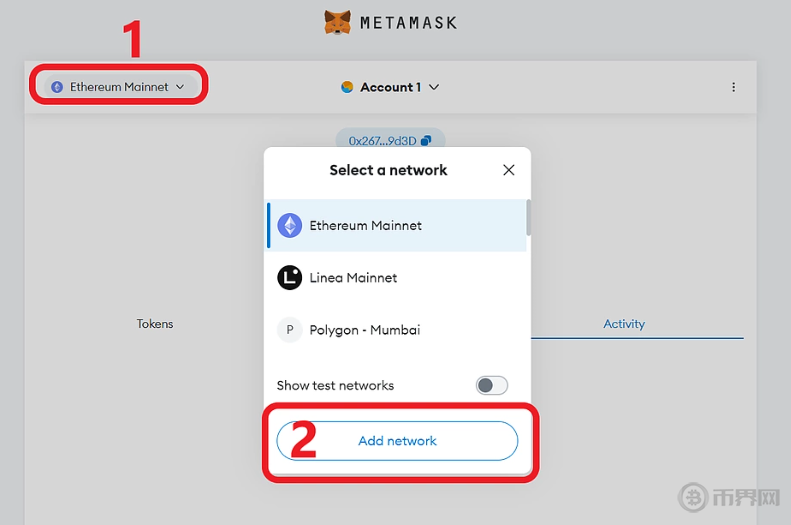The width and height of the screenshot is (791, 525).
Task: Open the three-dot account options menu
Action: point(733,87)
